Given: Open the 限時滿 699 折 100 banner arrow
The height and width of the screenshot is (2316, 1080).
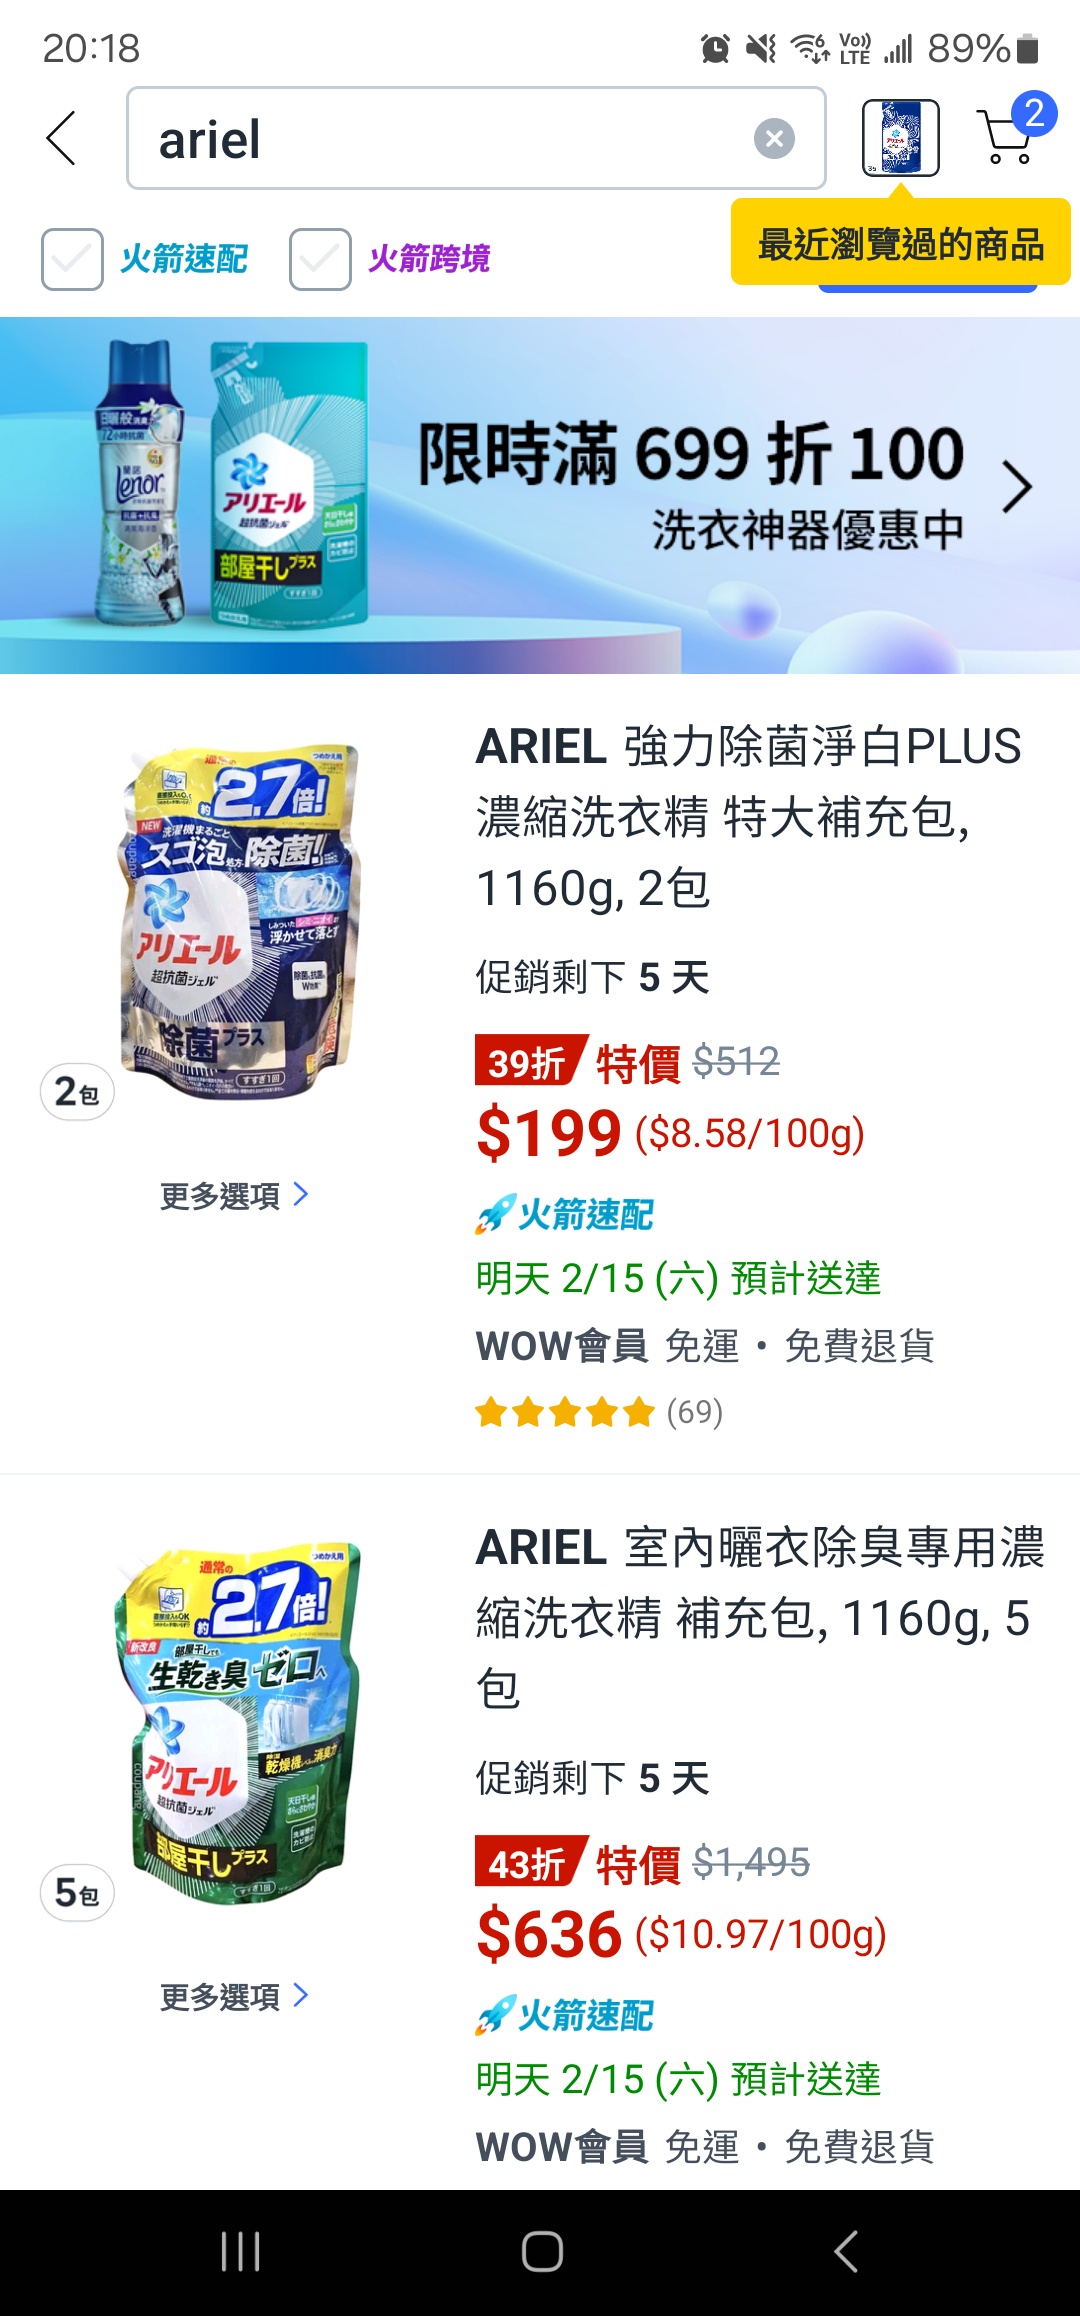Looking at the screenshot, I should [x=1016, y=487].
